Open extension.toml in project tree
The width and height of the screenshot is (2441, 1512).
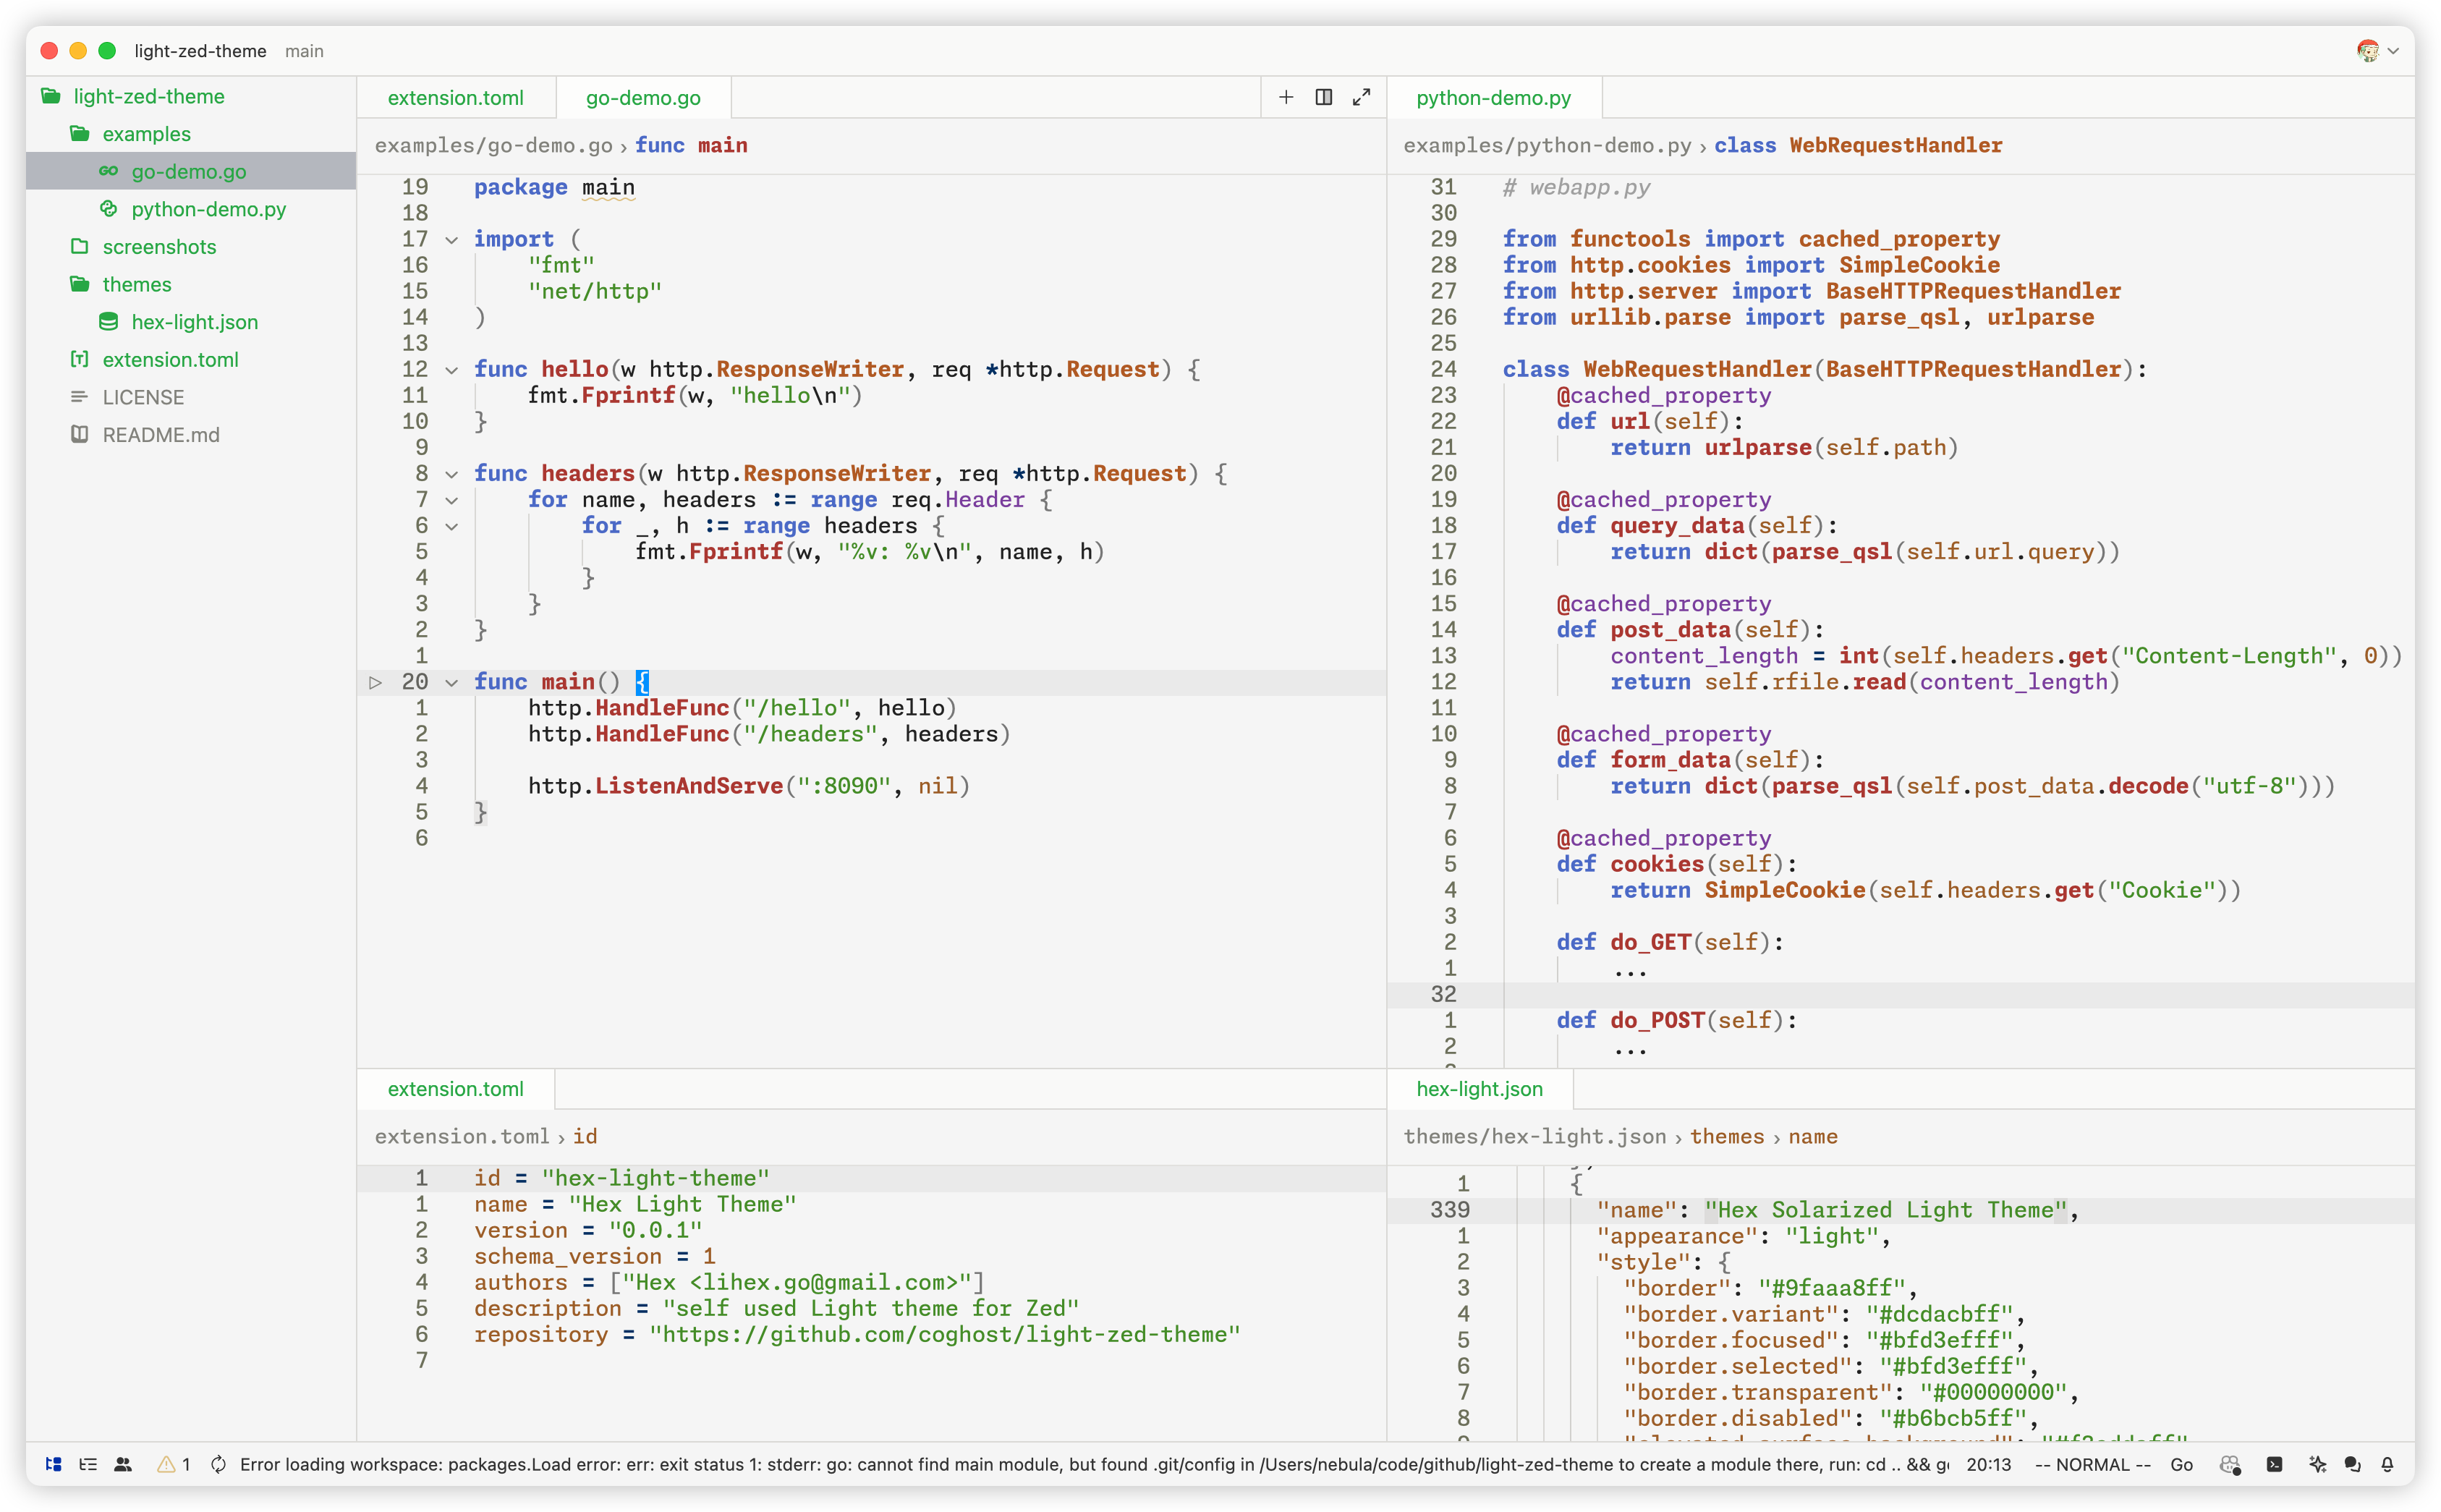point(170,359)
